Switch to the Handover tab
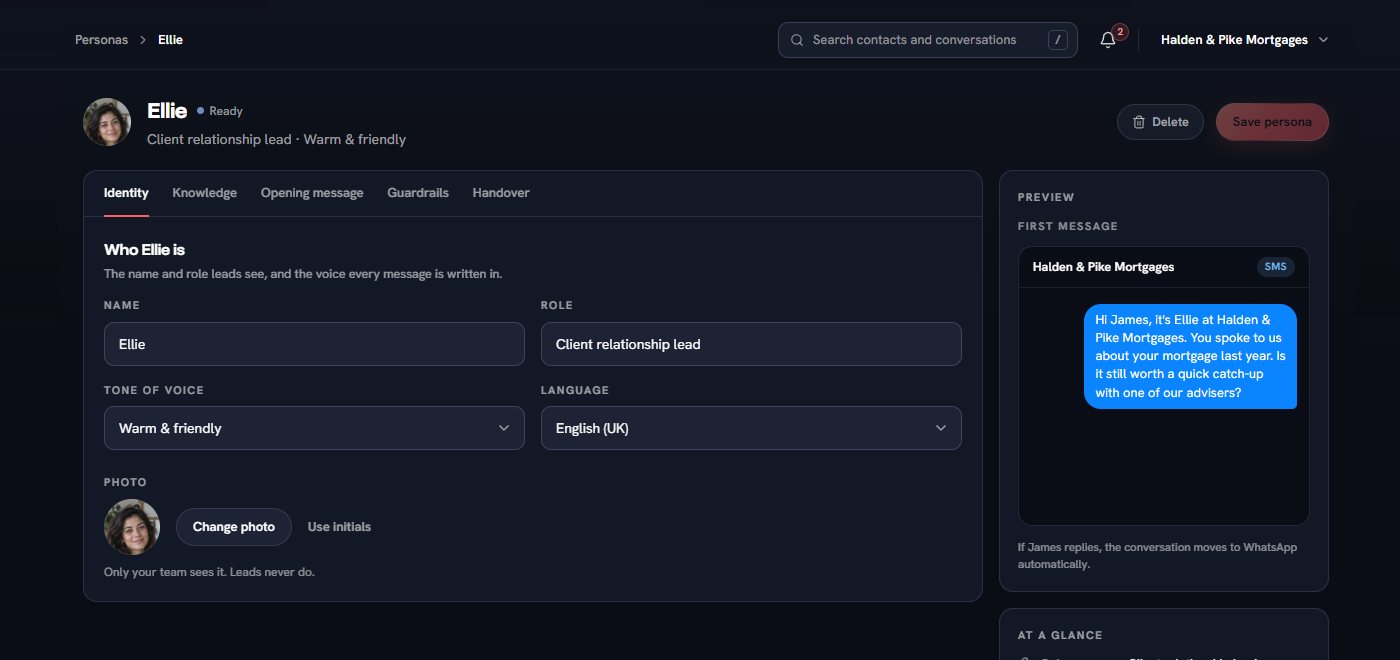The height and width of the screenshot is (660, 1400). point(501,193)
